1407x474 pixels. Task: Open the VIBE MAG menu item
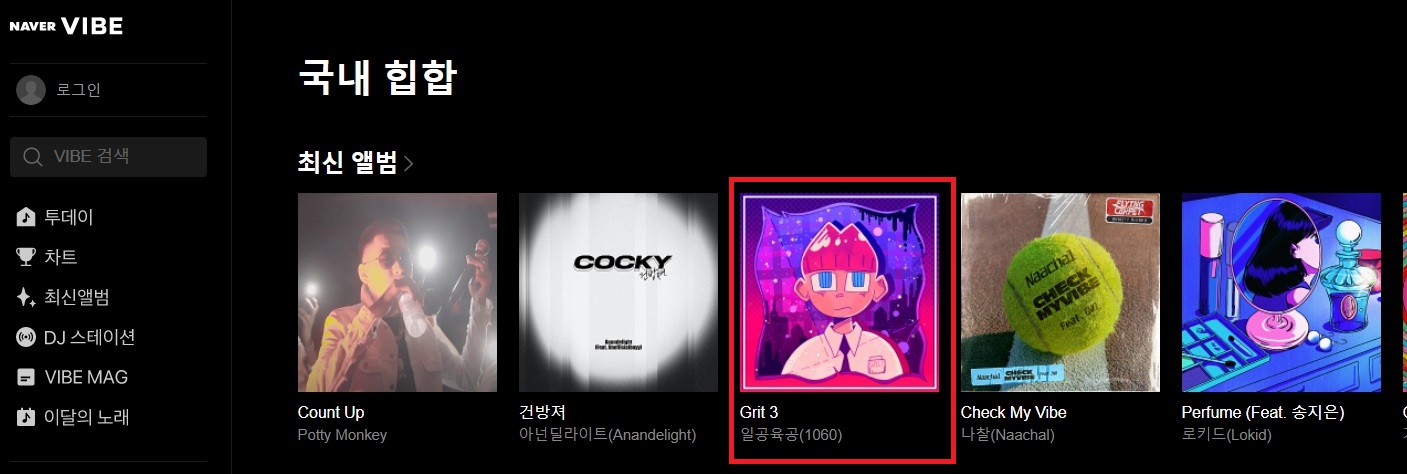click(86, 377)
